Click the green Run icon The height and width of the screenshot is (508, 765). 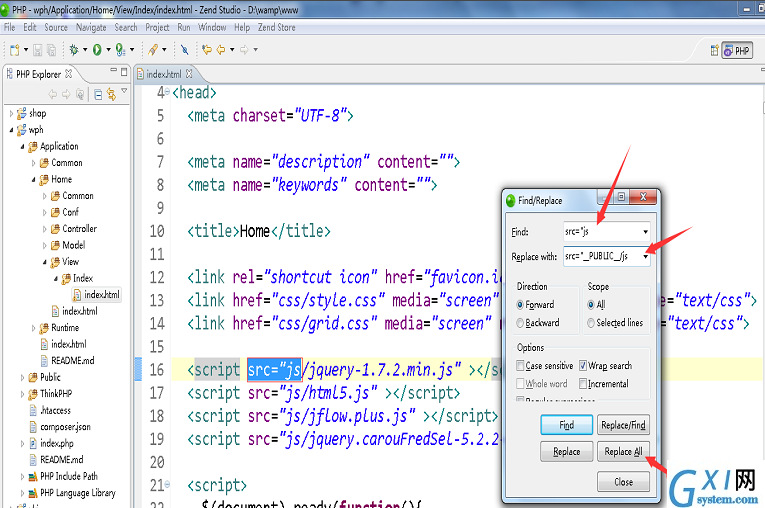pyautogui.click(x=97, y=50)
